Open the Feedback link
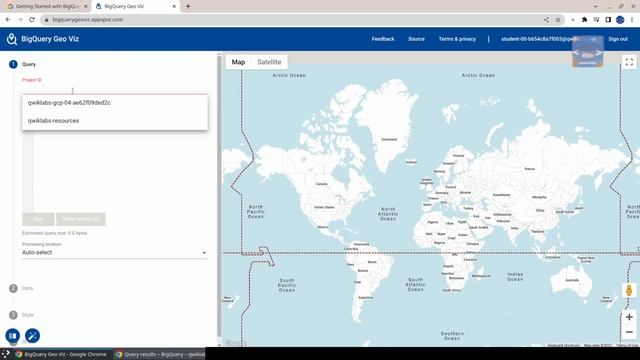The image size is (640, 360). (x=383, y=39)
